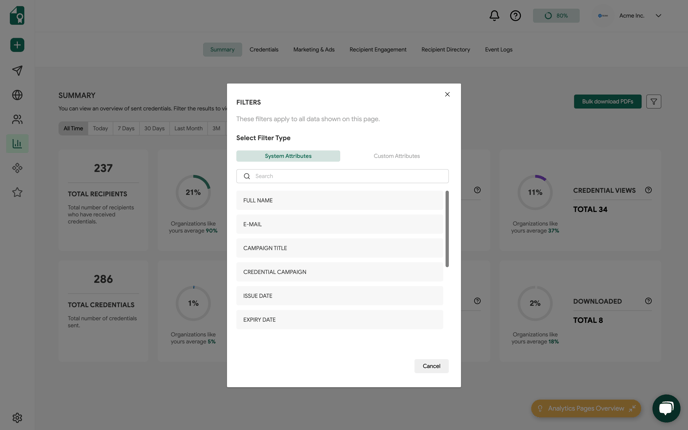Choose the EXPIRY DATE filter attribute
Screen dimensions: 688x430
point(340,320)
